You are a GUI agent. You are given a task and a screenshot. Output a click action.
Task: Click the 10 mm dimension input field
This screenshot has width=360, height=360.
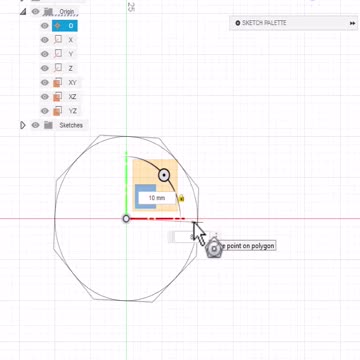[x=157, y=198]
